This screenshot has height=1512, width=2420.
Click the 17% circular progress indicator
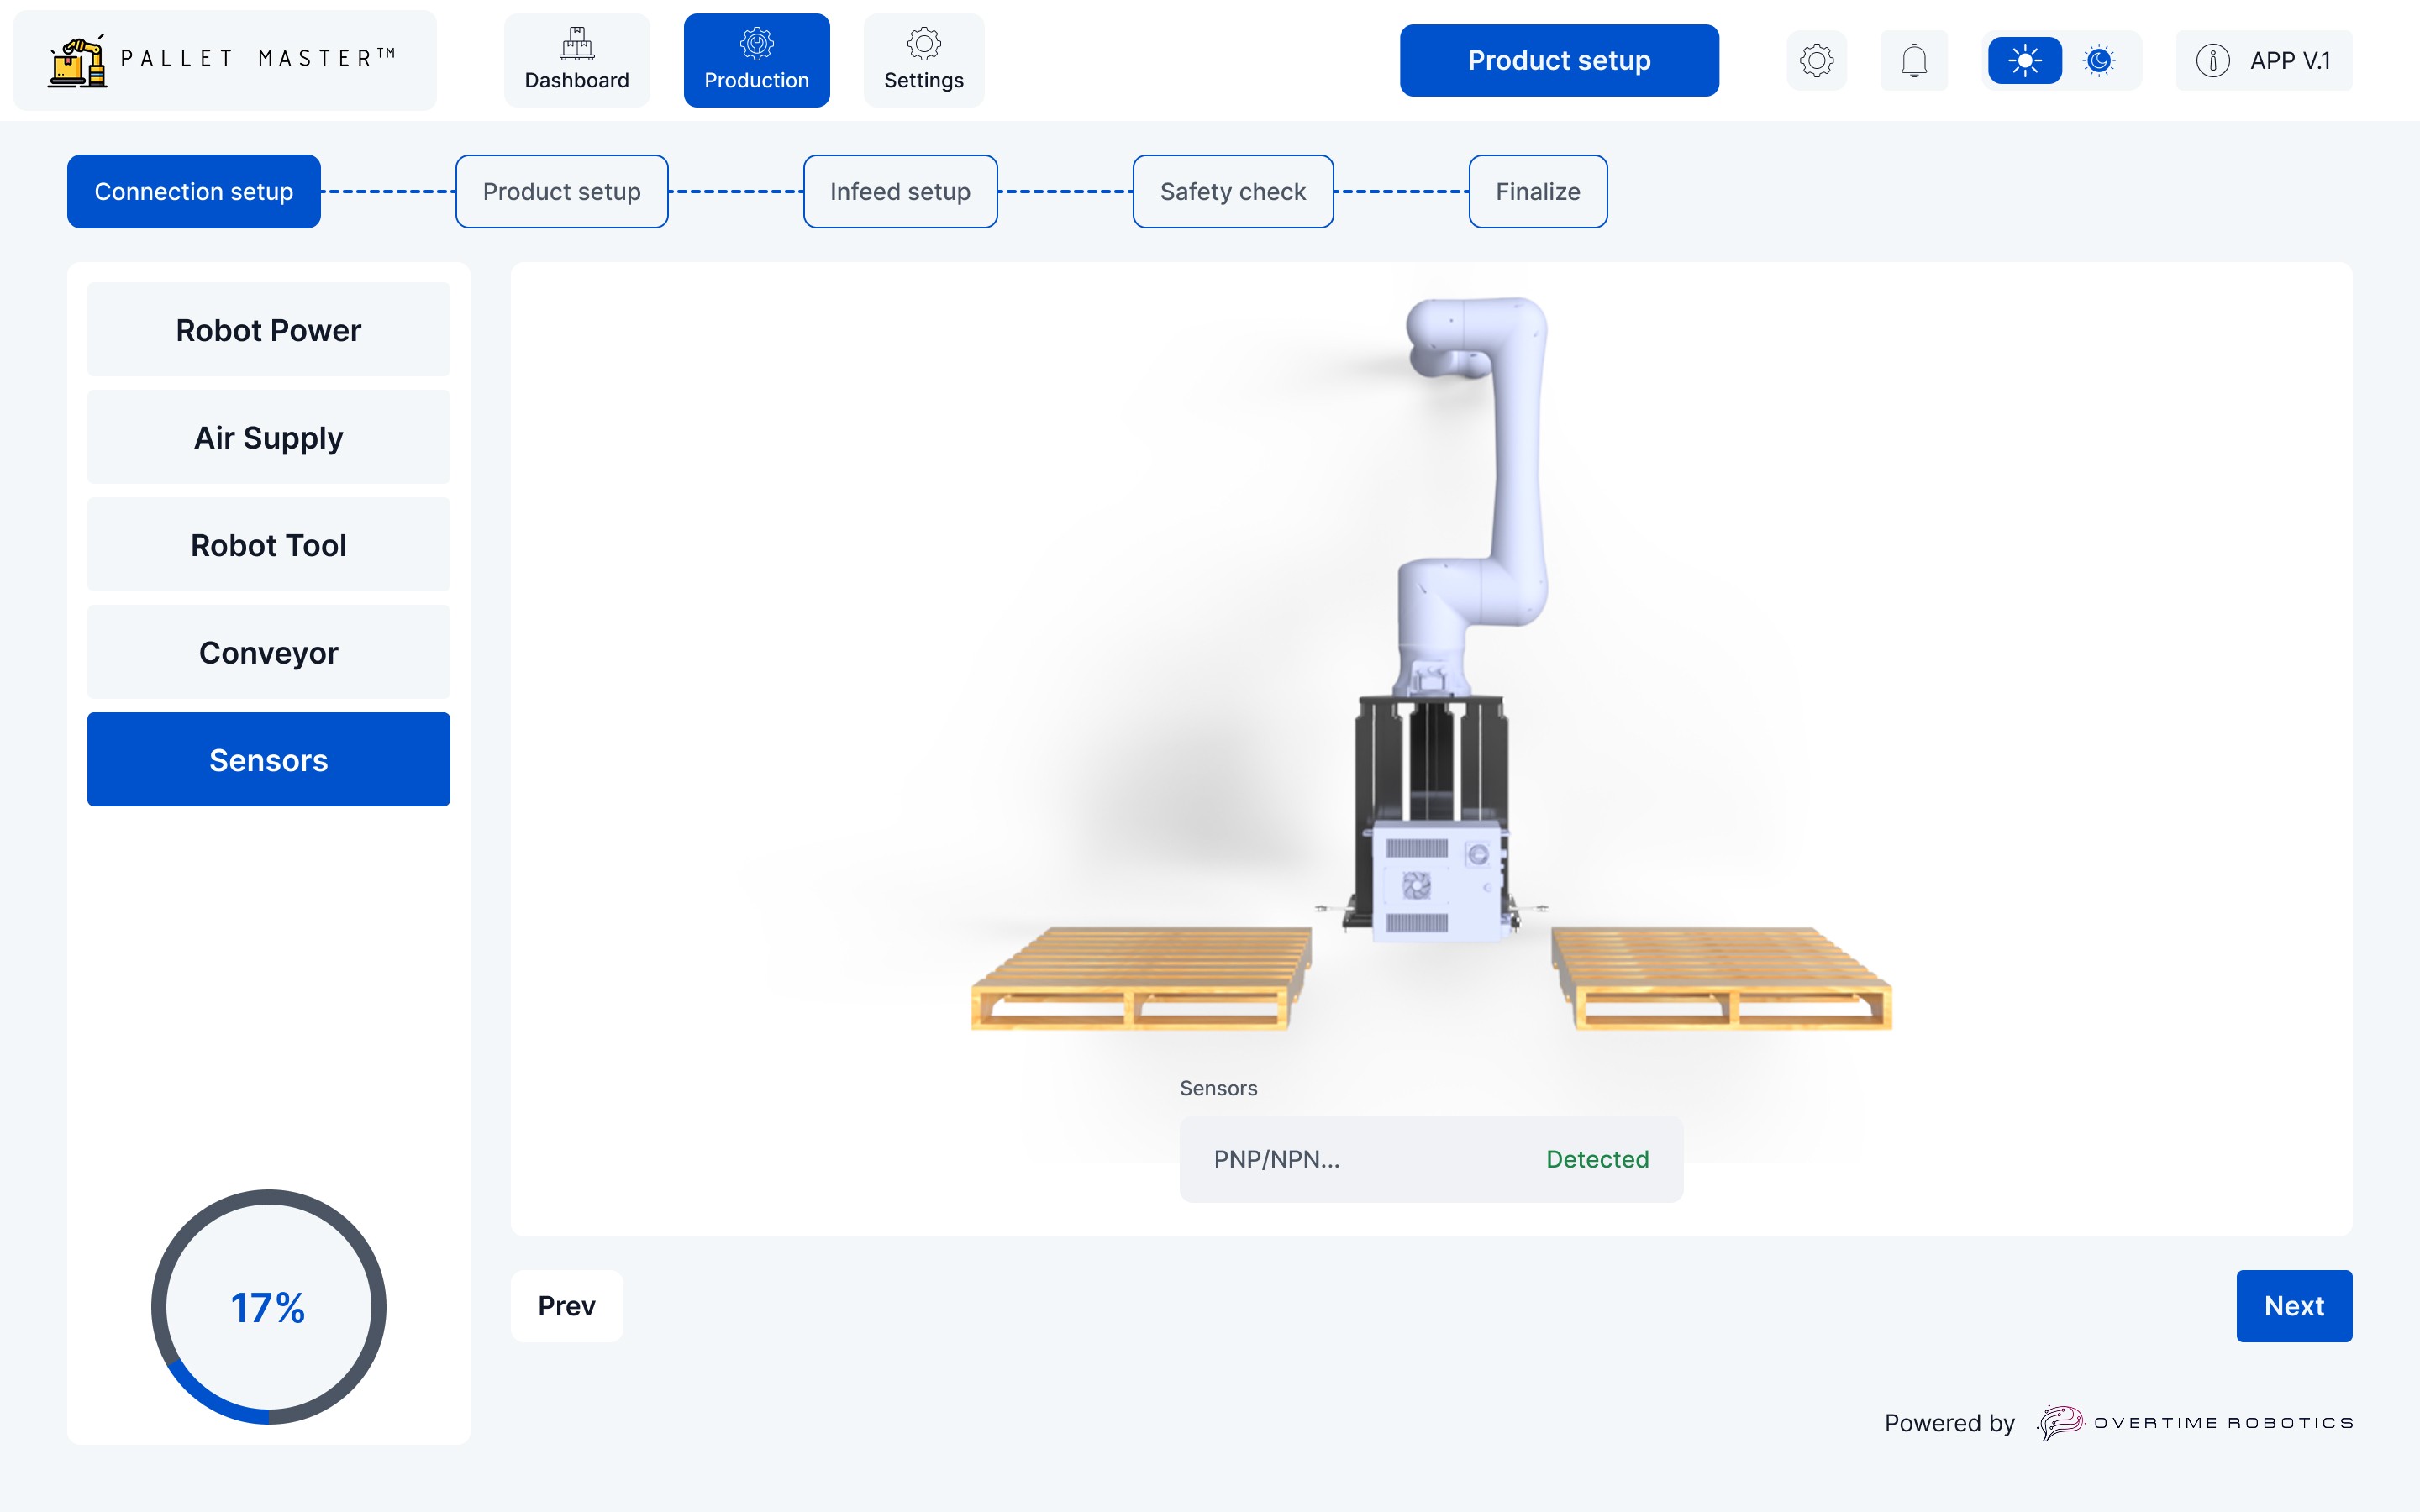[x=268, y=1307]
